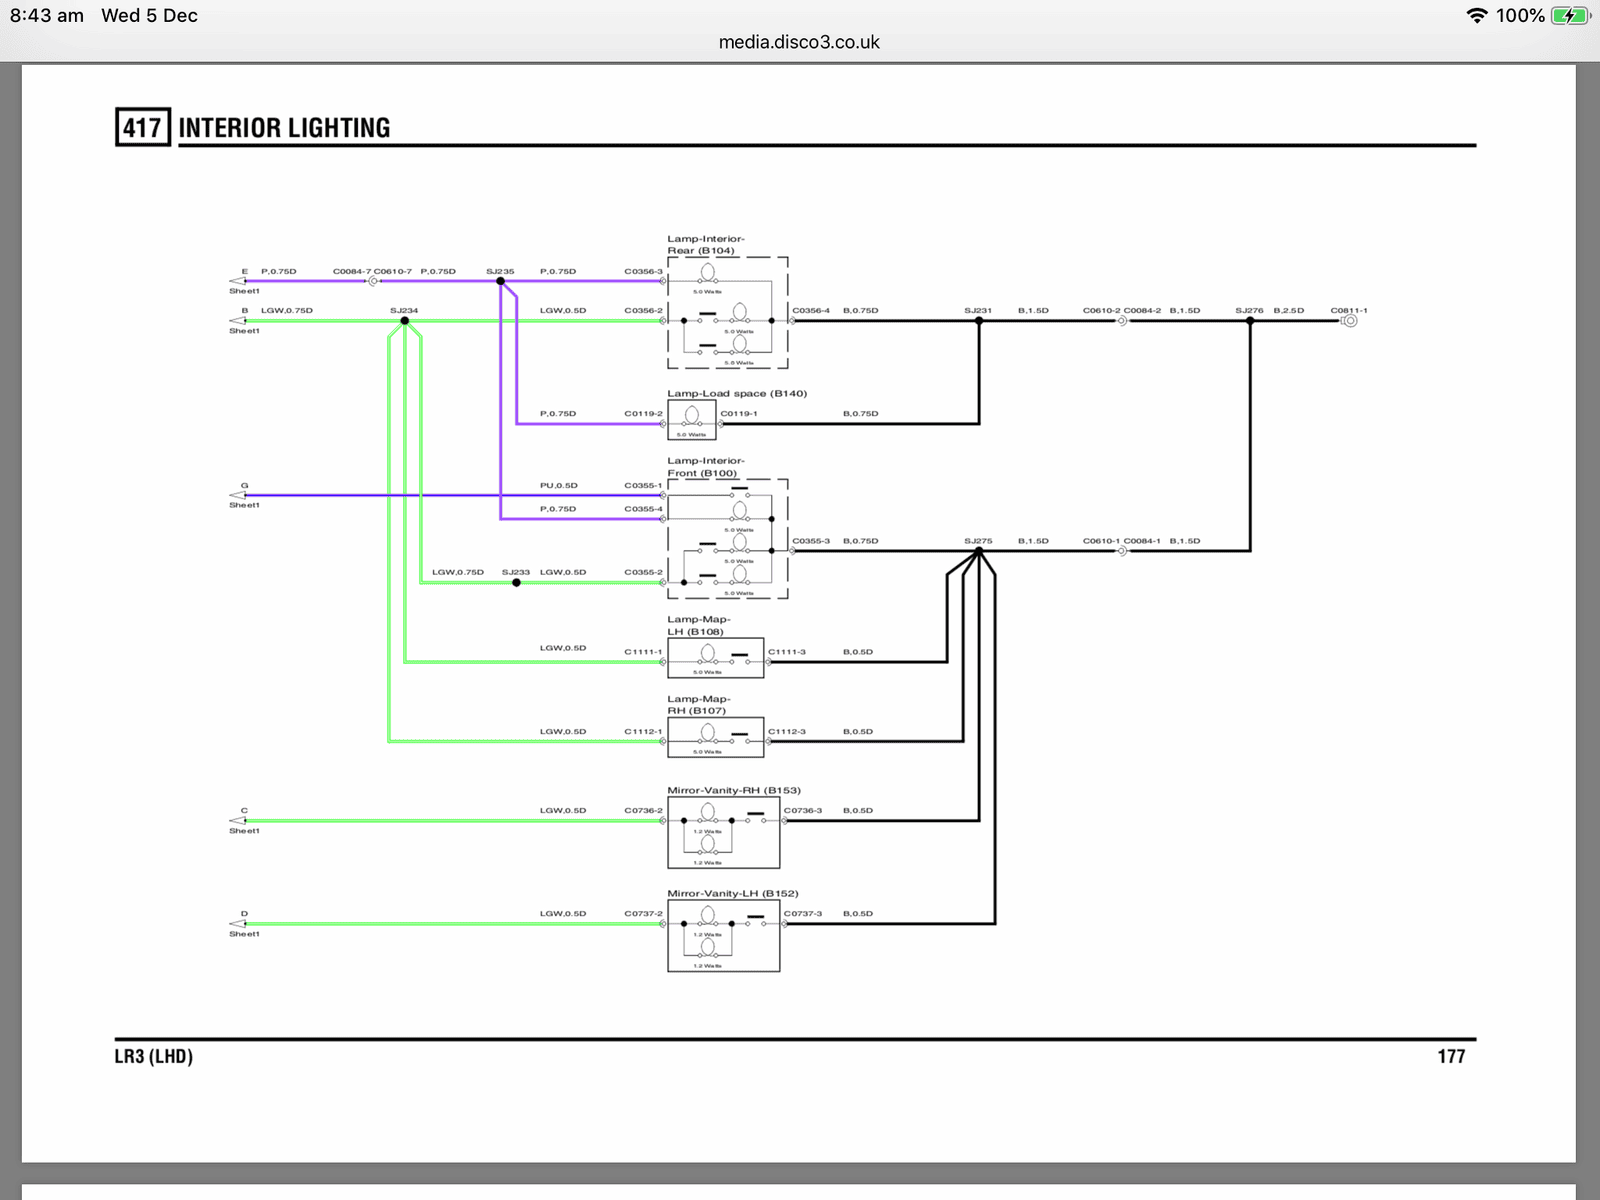
Task: Click the C1111-1 connector label
Action: click(643, 652)
